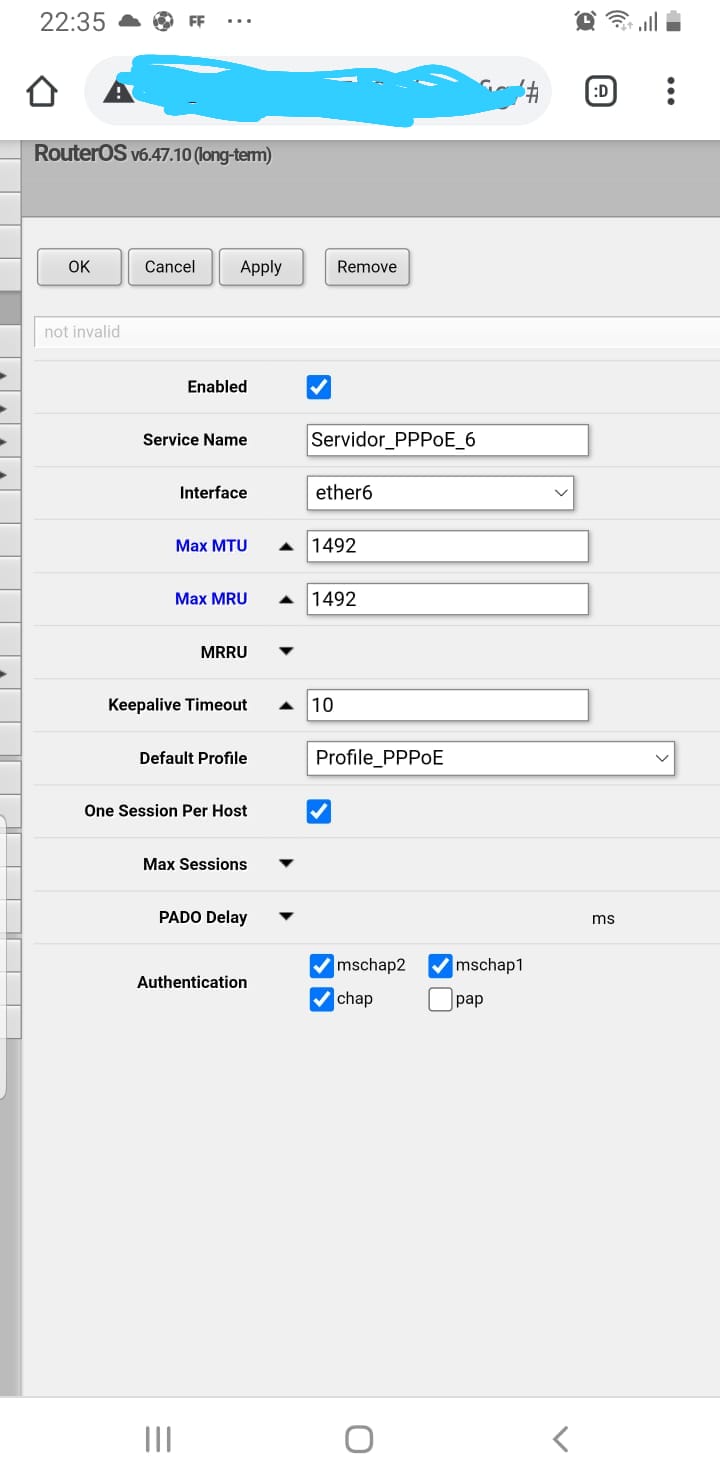Tap the Android home navigation icon
This screenshot has height=1480, width=720.
pyautogui.click(x=359, y=1439)
